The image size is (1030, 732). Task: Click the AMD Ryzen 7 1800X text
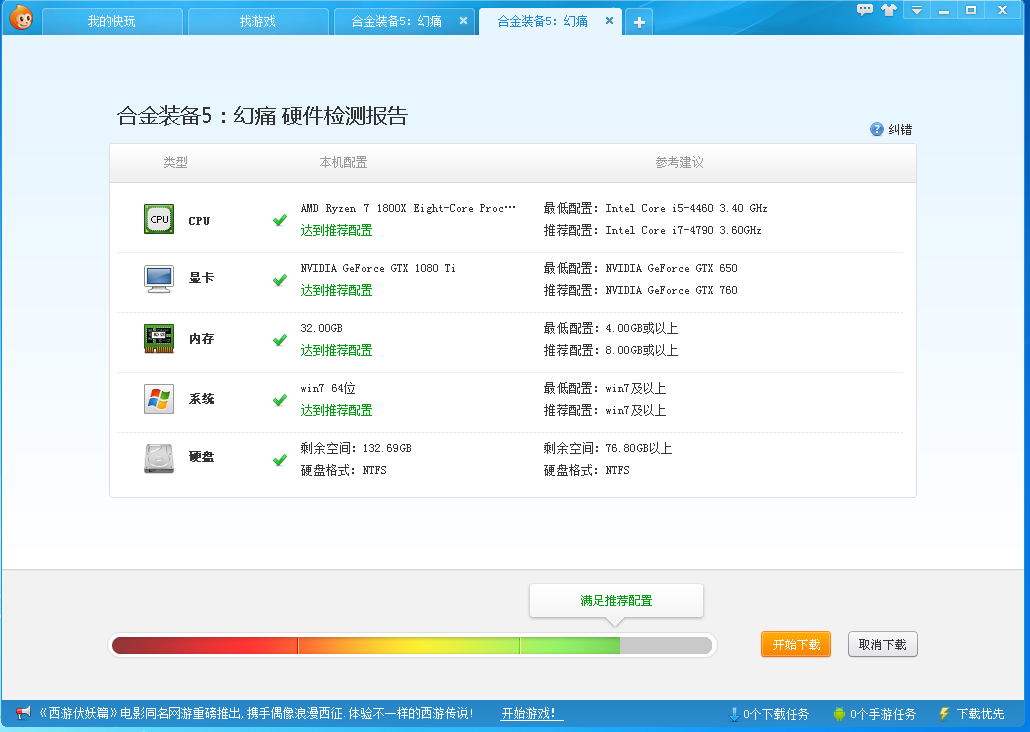tap(408, 208)
